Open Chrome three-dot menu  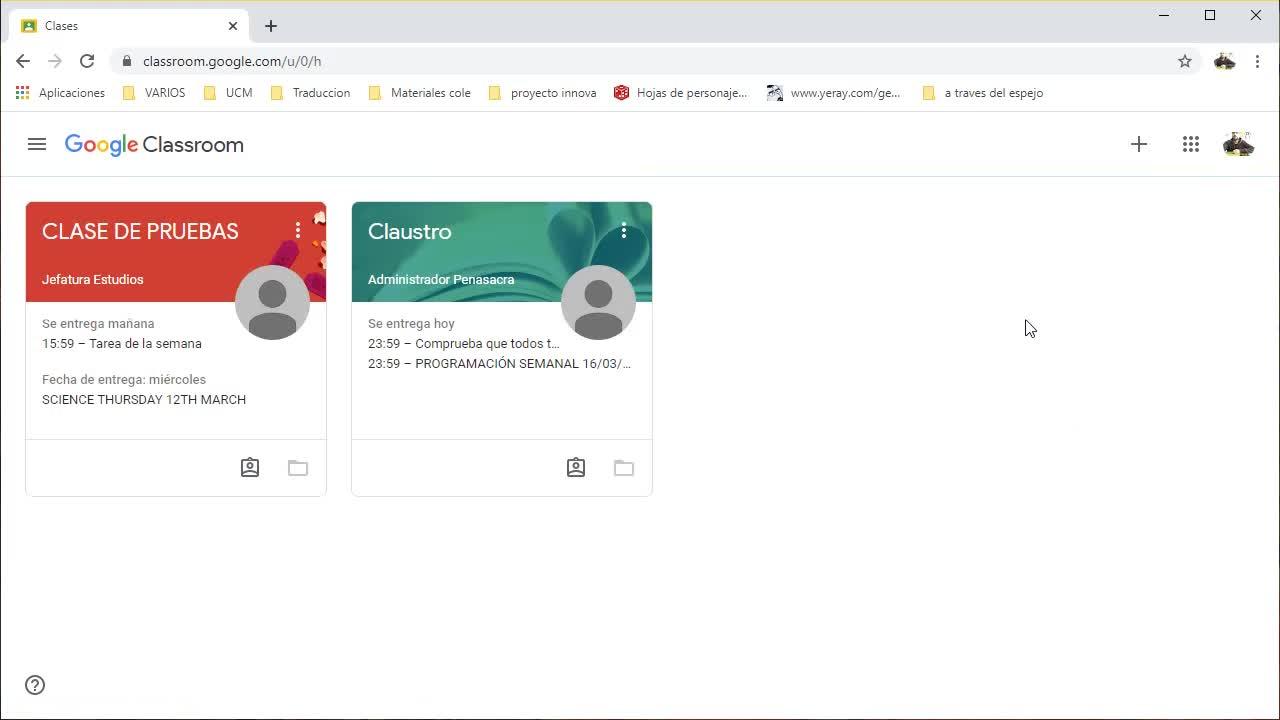(x=1257, y=61)
